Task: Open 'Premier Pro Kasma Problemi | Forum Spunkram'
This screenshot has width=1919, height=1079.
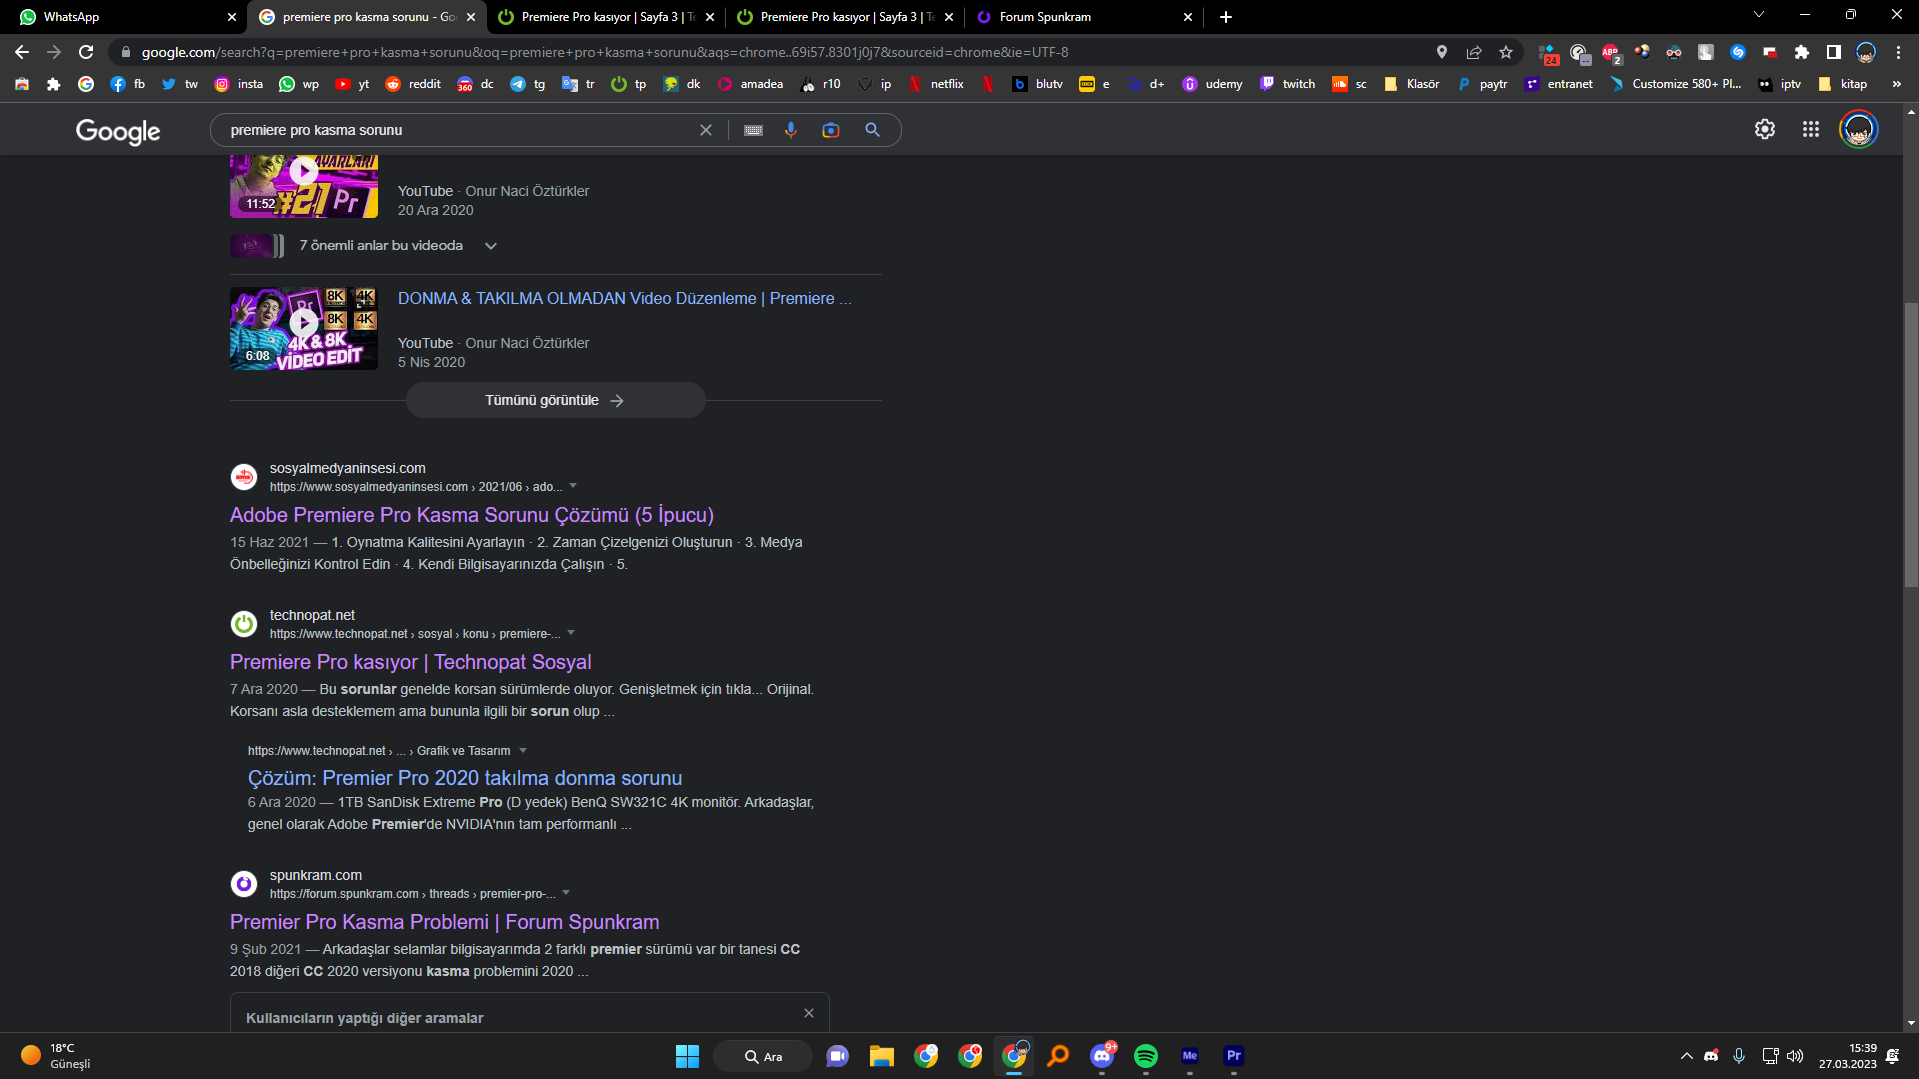Action: [x=445, y=922]
